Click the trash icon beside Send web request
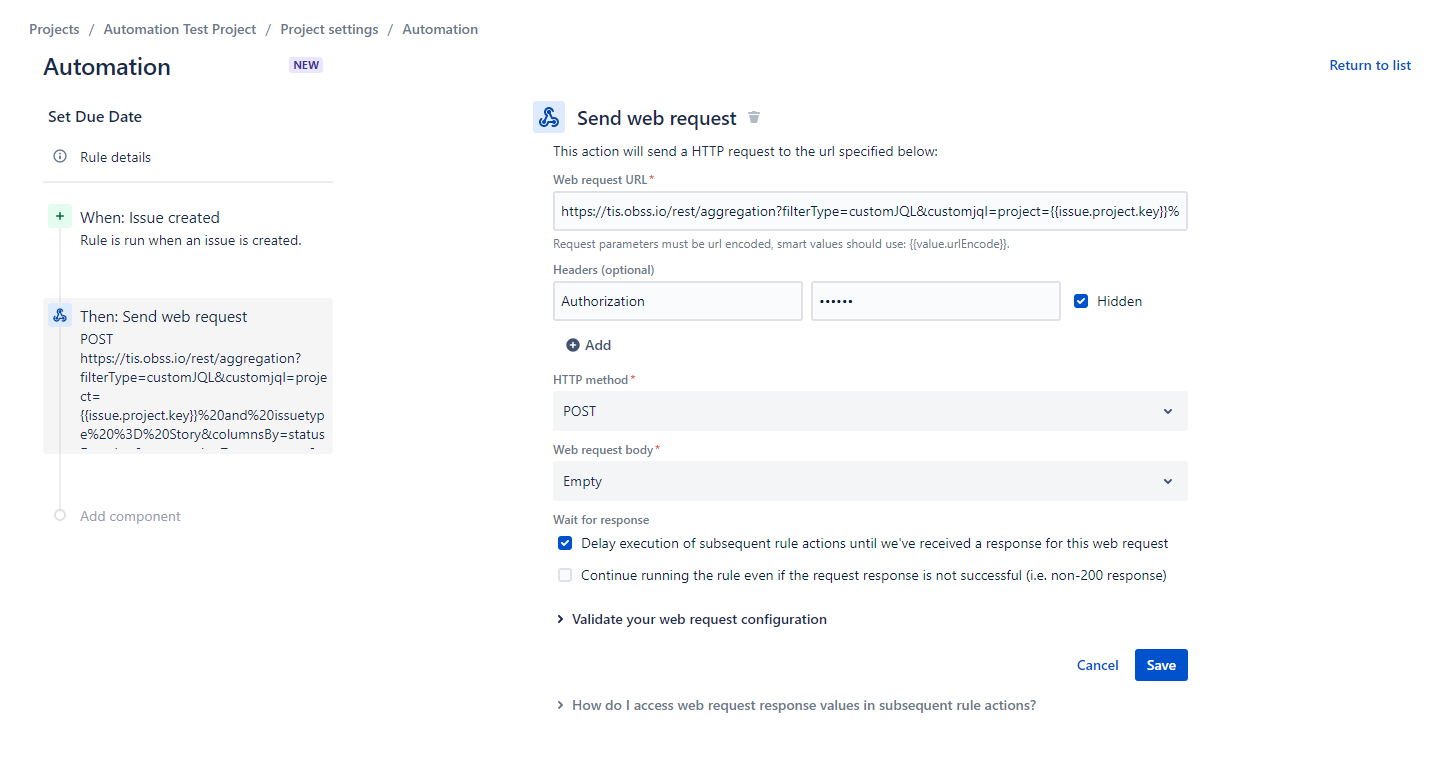1451x759 pixels. pos(754,118)
